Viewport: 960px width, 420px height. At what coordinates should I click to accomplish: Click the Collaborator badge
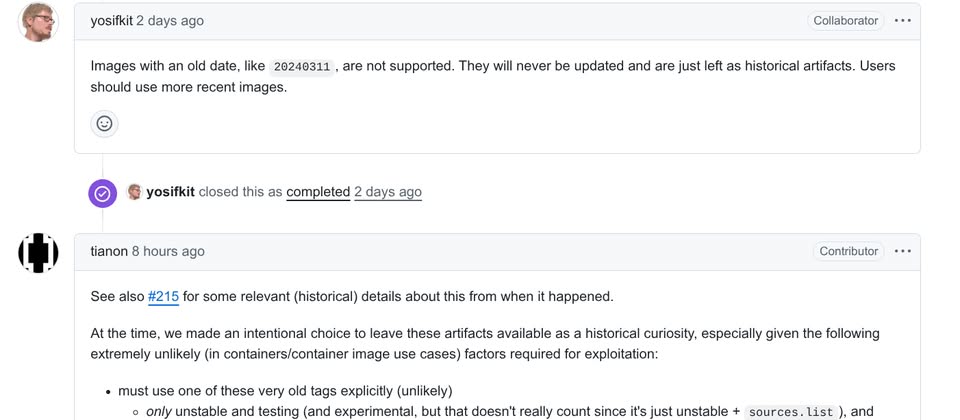coord(846,20)
